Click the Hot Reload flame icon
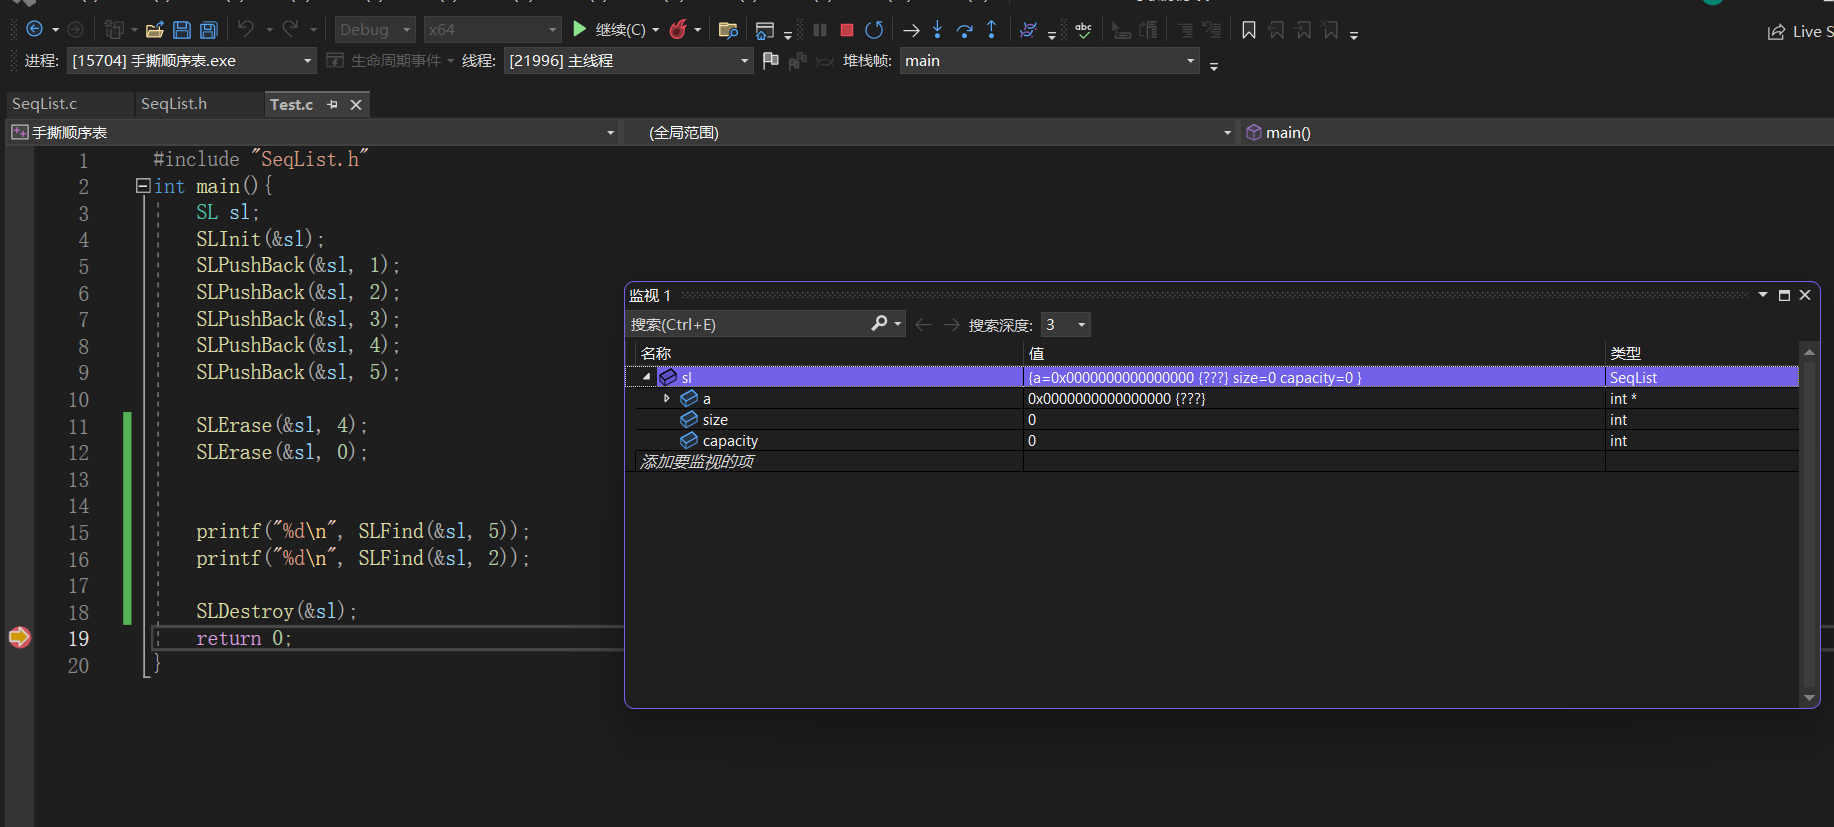This screenshot has height=827, width=1834. [678, 29]
